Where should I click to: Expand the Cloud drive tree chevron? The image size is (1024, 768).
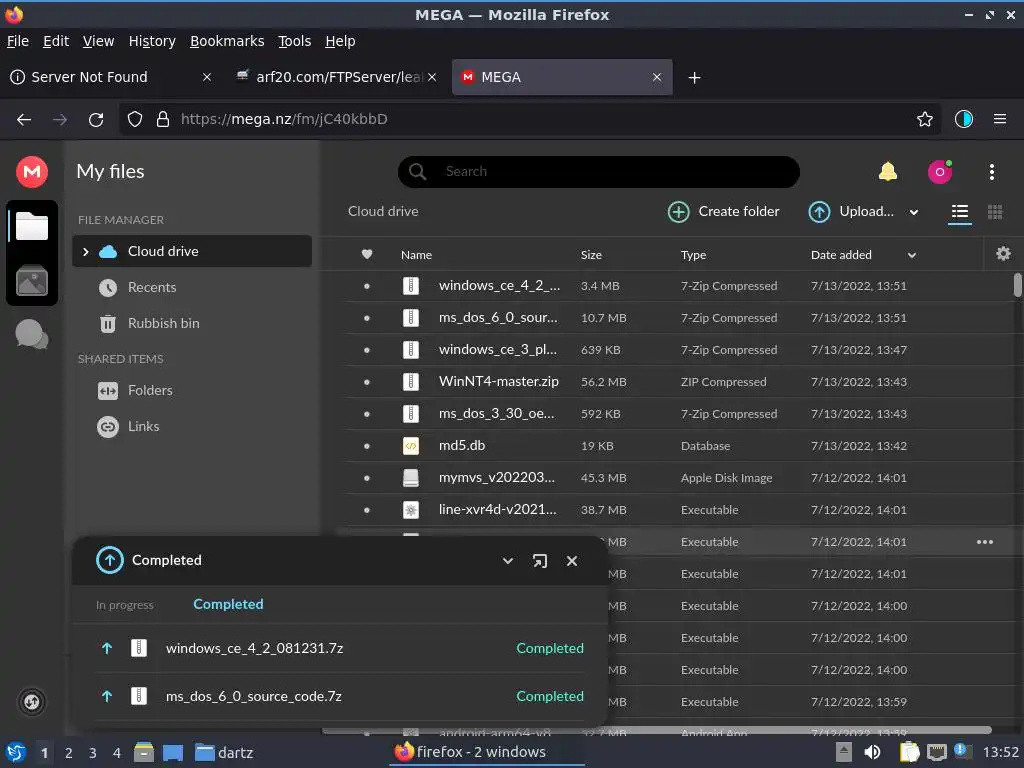pyautogui.click(x=86, y=251)
